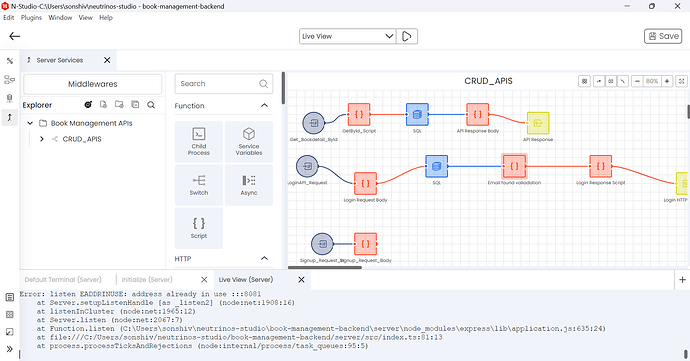
Task: Pick the Script node in palette
Action: coord(199,228)
